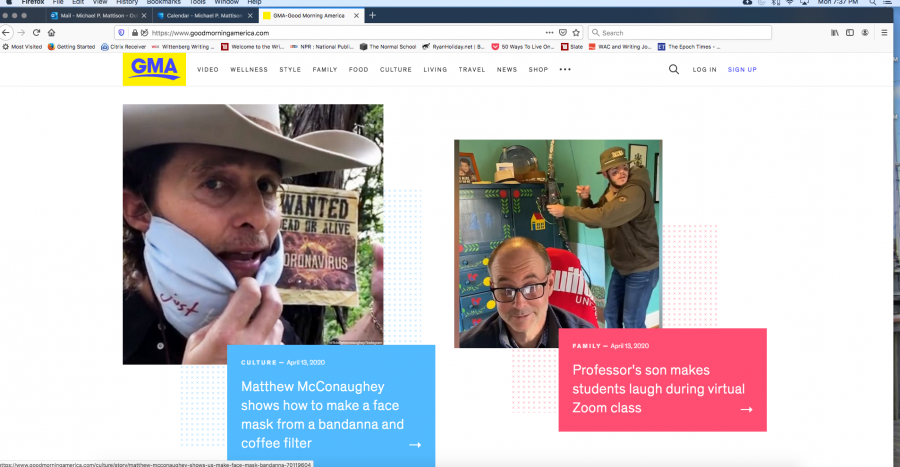Screen dimensions: 900x467
Task: Click SIGN UP on GMA header
Action: (x=742, y=69)
